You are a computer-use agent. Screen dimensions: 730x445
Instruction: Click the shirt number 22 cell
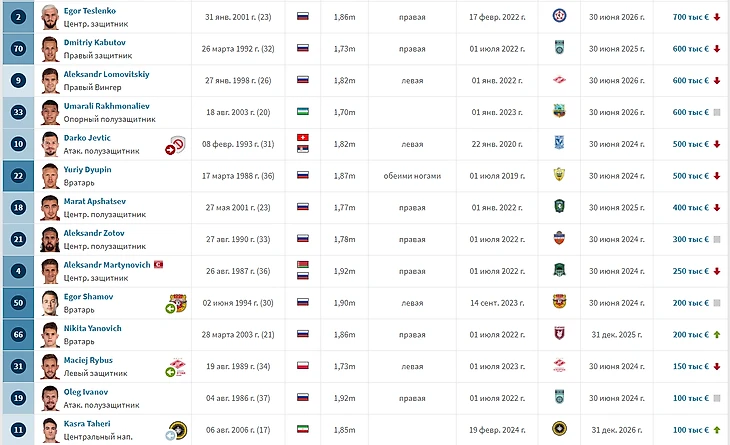point(19,176)
